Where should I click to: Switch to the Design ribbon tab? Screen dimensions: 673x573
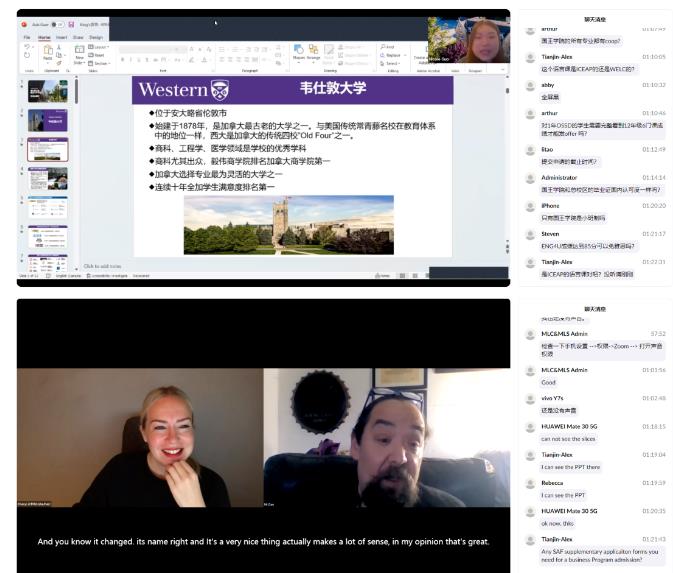click(96, 37)
